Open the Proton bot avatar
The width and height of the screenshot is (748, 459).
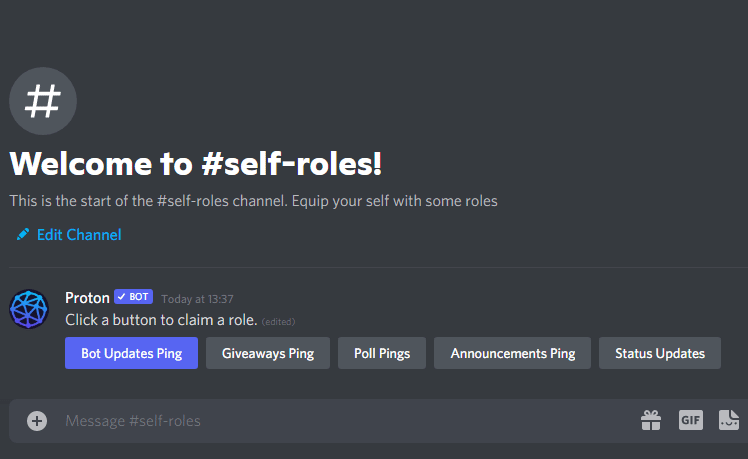pyautogui.click(x=29, y=309)
